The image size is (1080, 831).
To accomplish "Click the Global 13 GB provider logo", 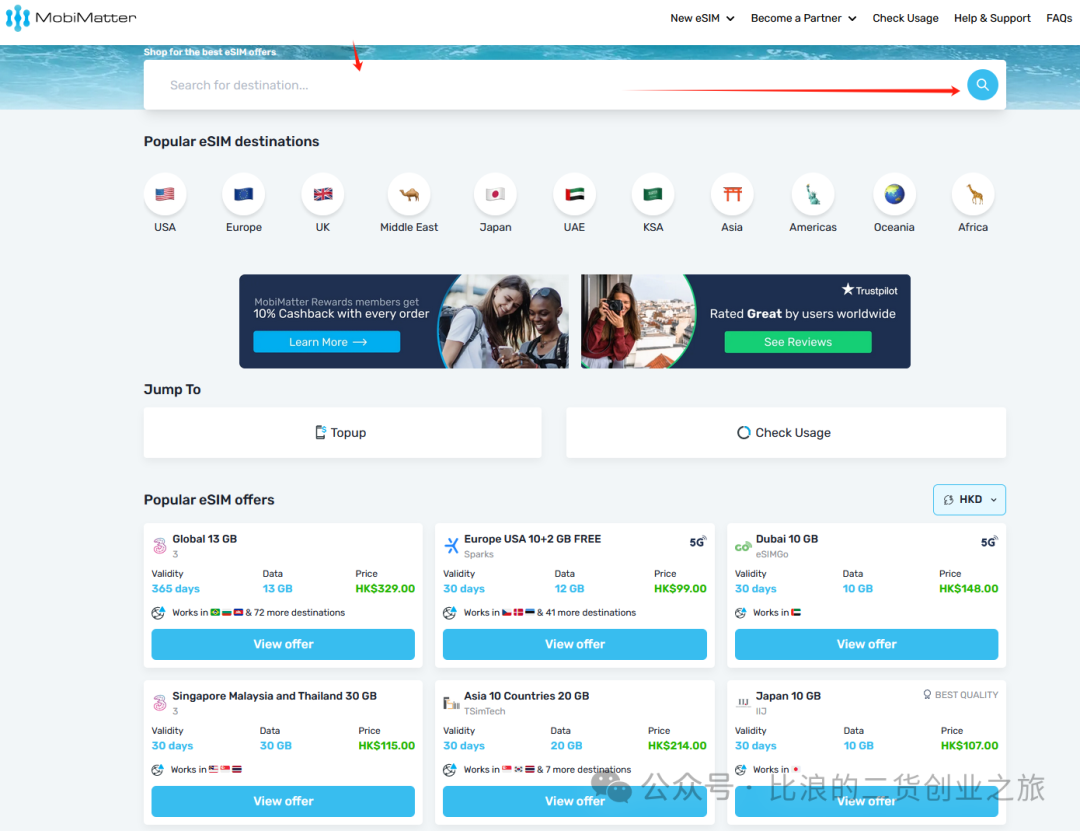I will (x=160, y=546).
